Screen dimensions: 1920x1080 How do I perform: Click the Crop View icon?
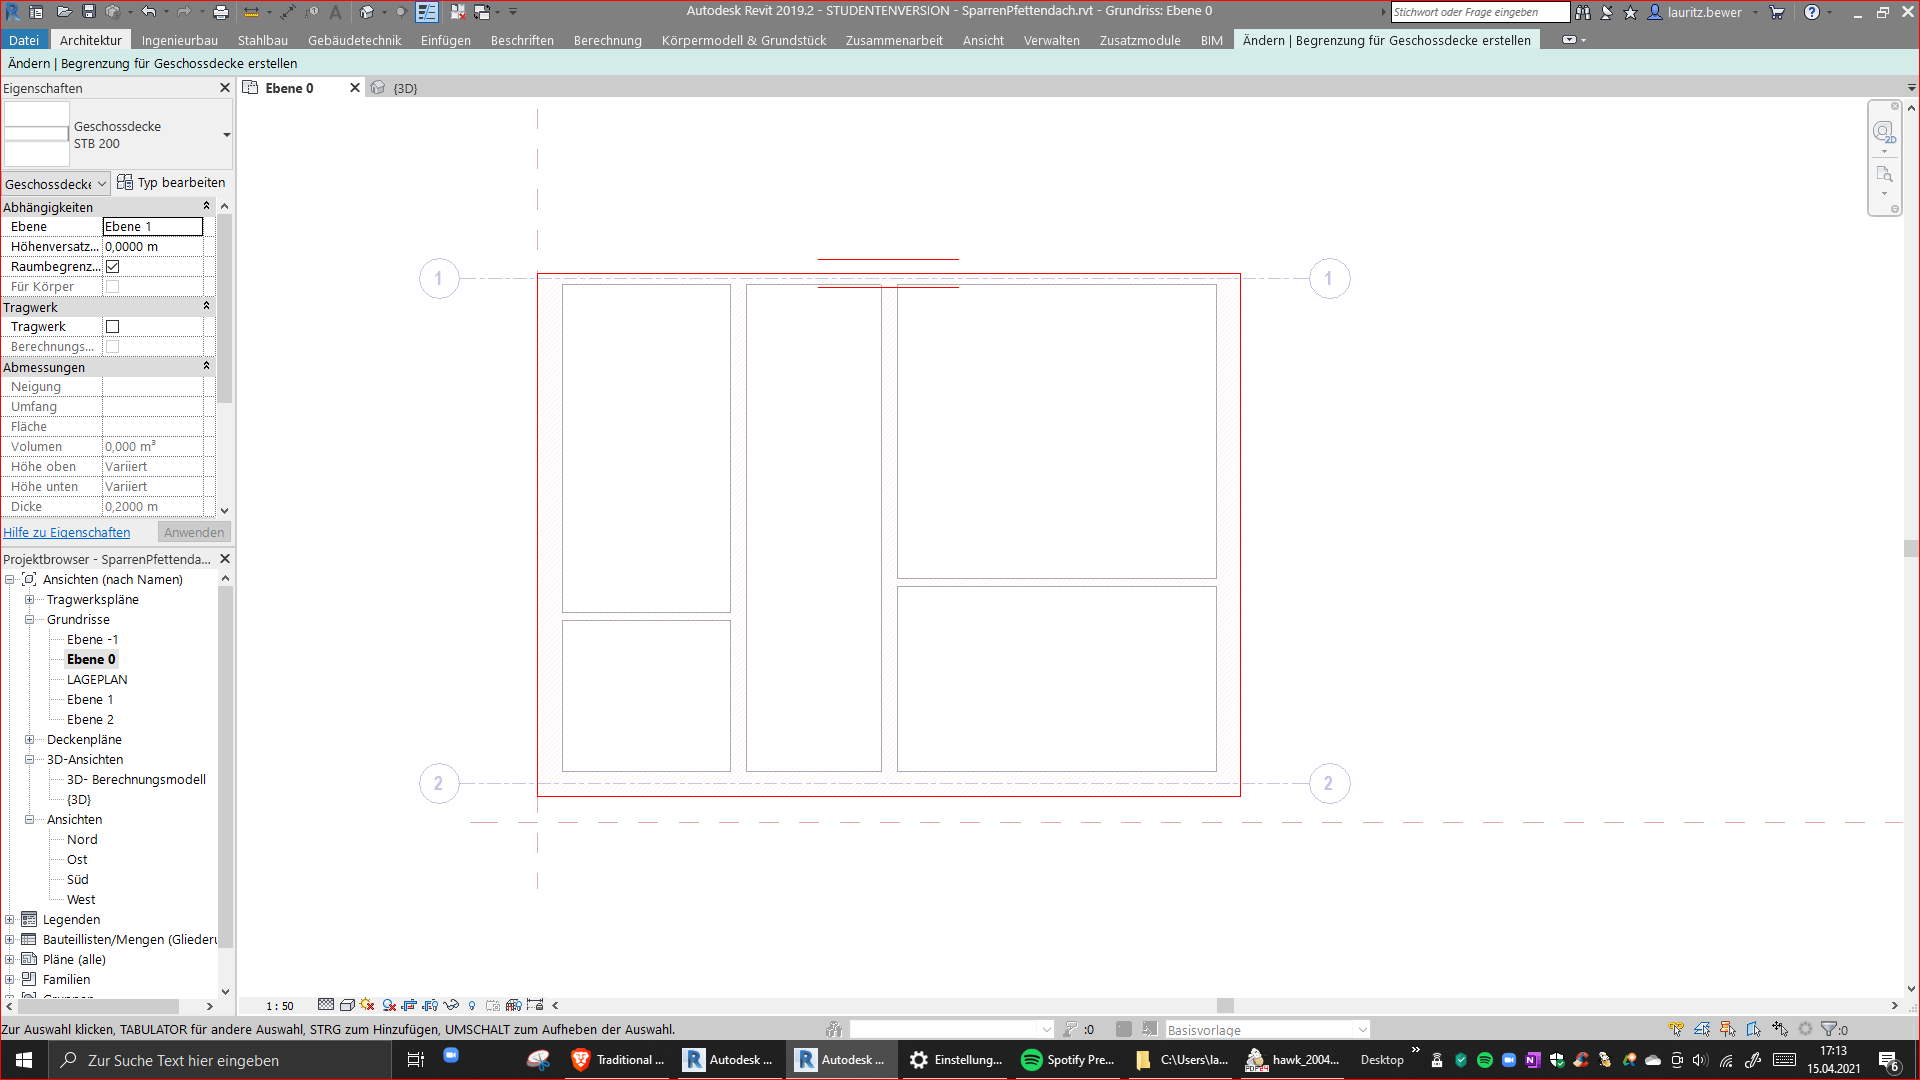tap(410, 1005)
